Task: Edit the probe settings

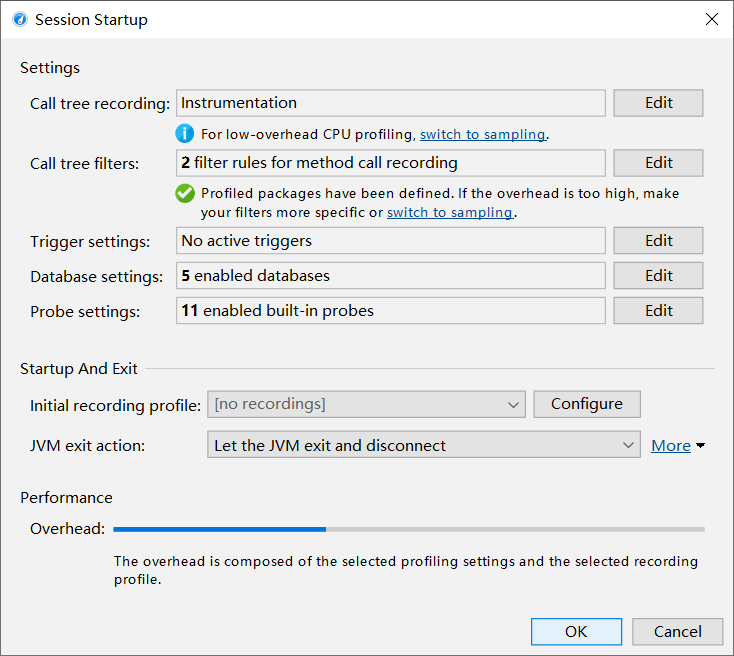Action: (658, 311)
